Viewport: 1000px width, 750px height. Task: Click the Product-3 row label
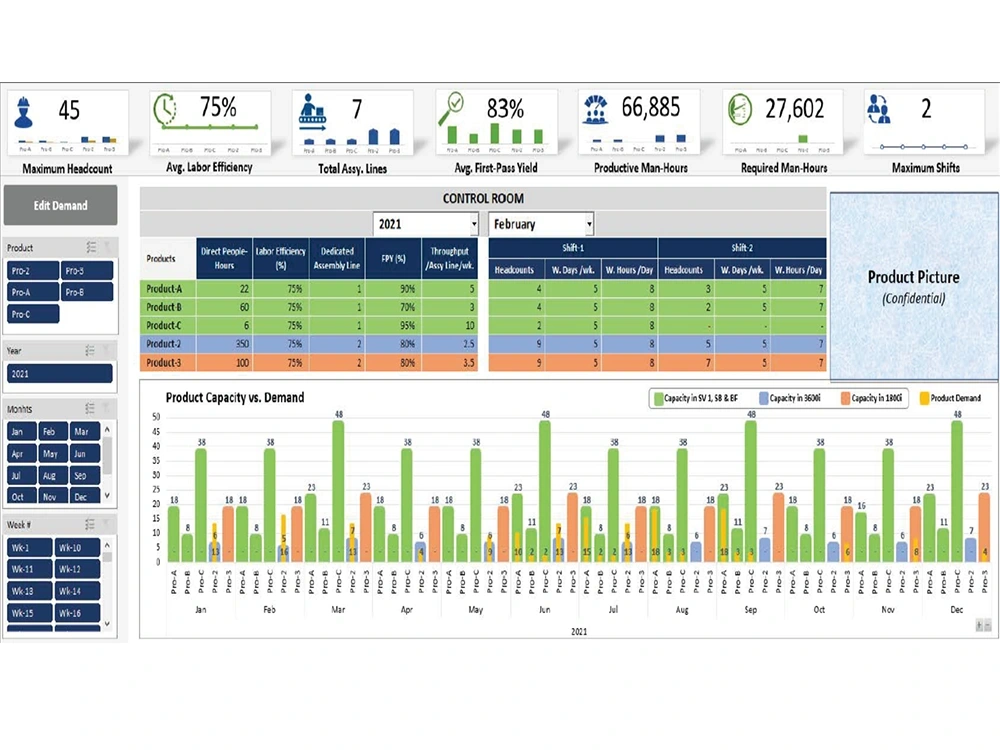pyautogui.click(x=164, y=362)
